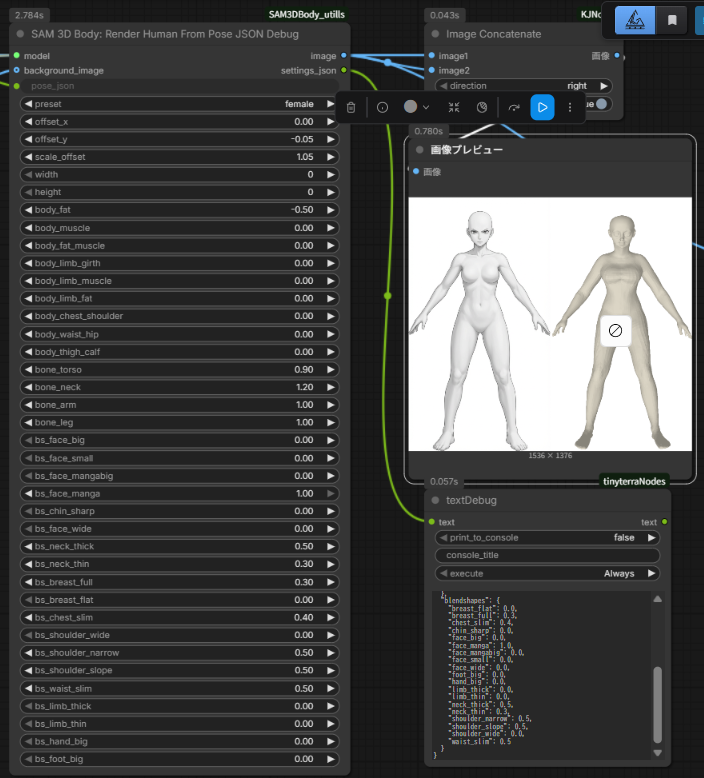Decrease width widget with left arrow
Screen dimensions: 704x778
[x=28, y=175]
